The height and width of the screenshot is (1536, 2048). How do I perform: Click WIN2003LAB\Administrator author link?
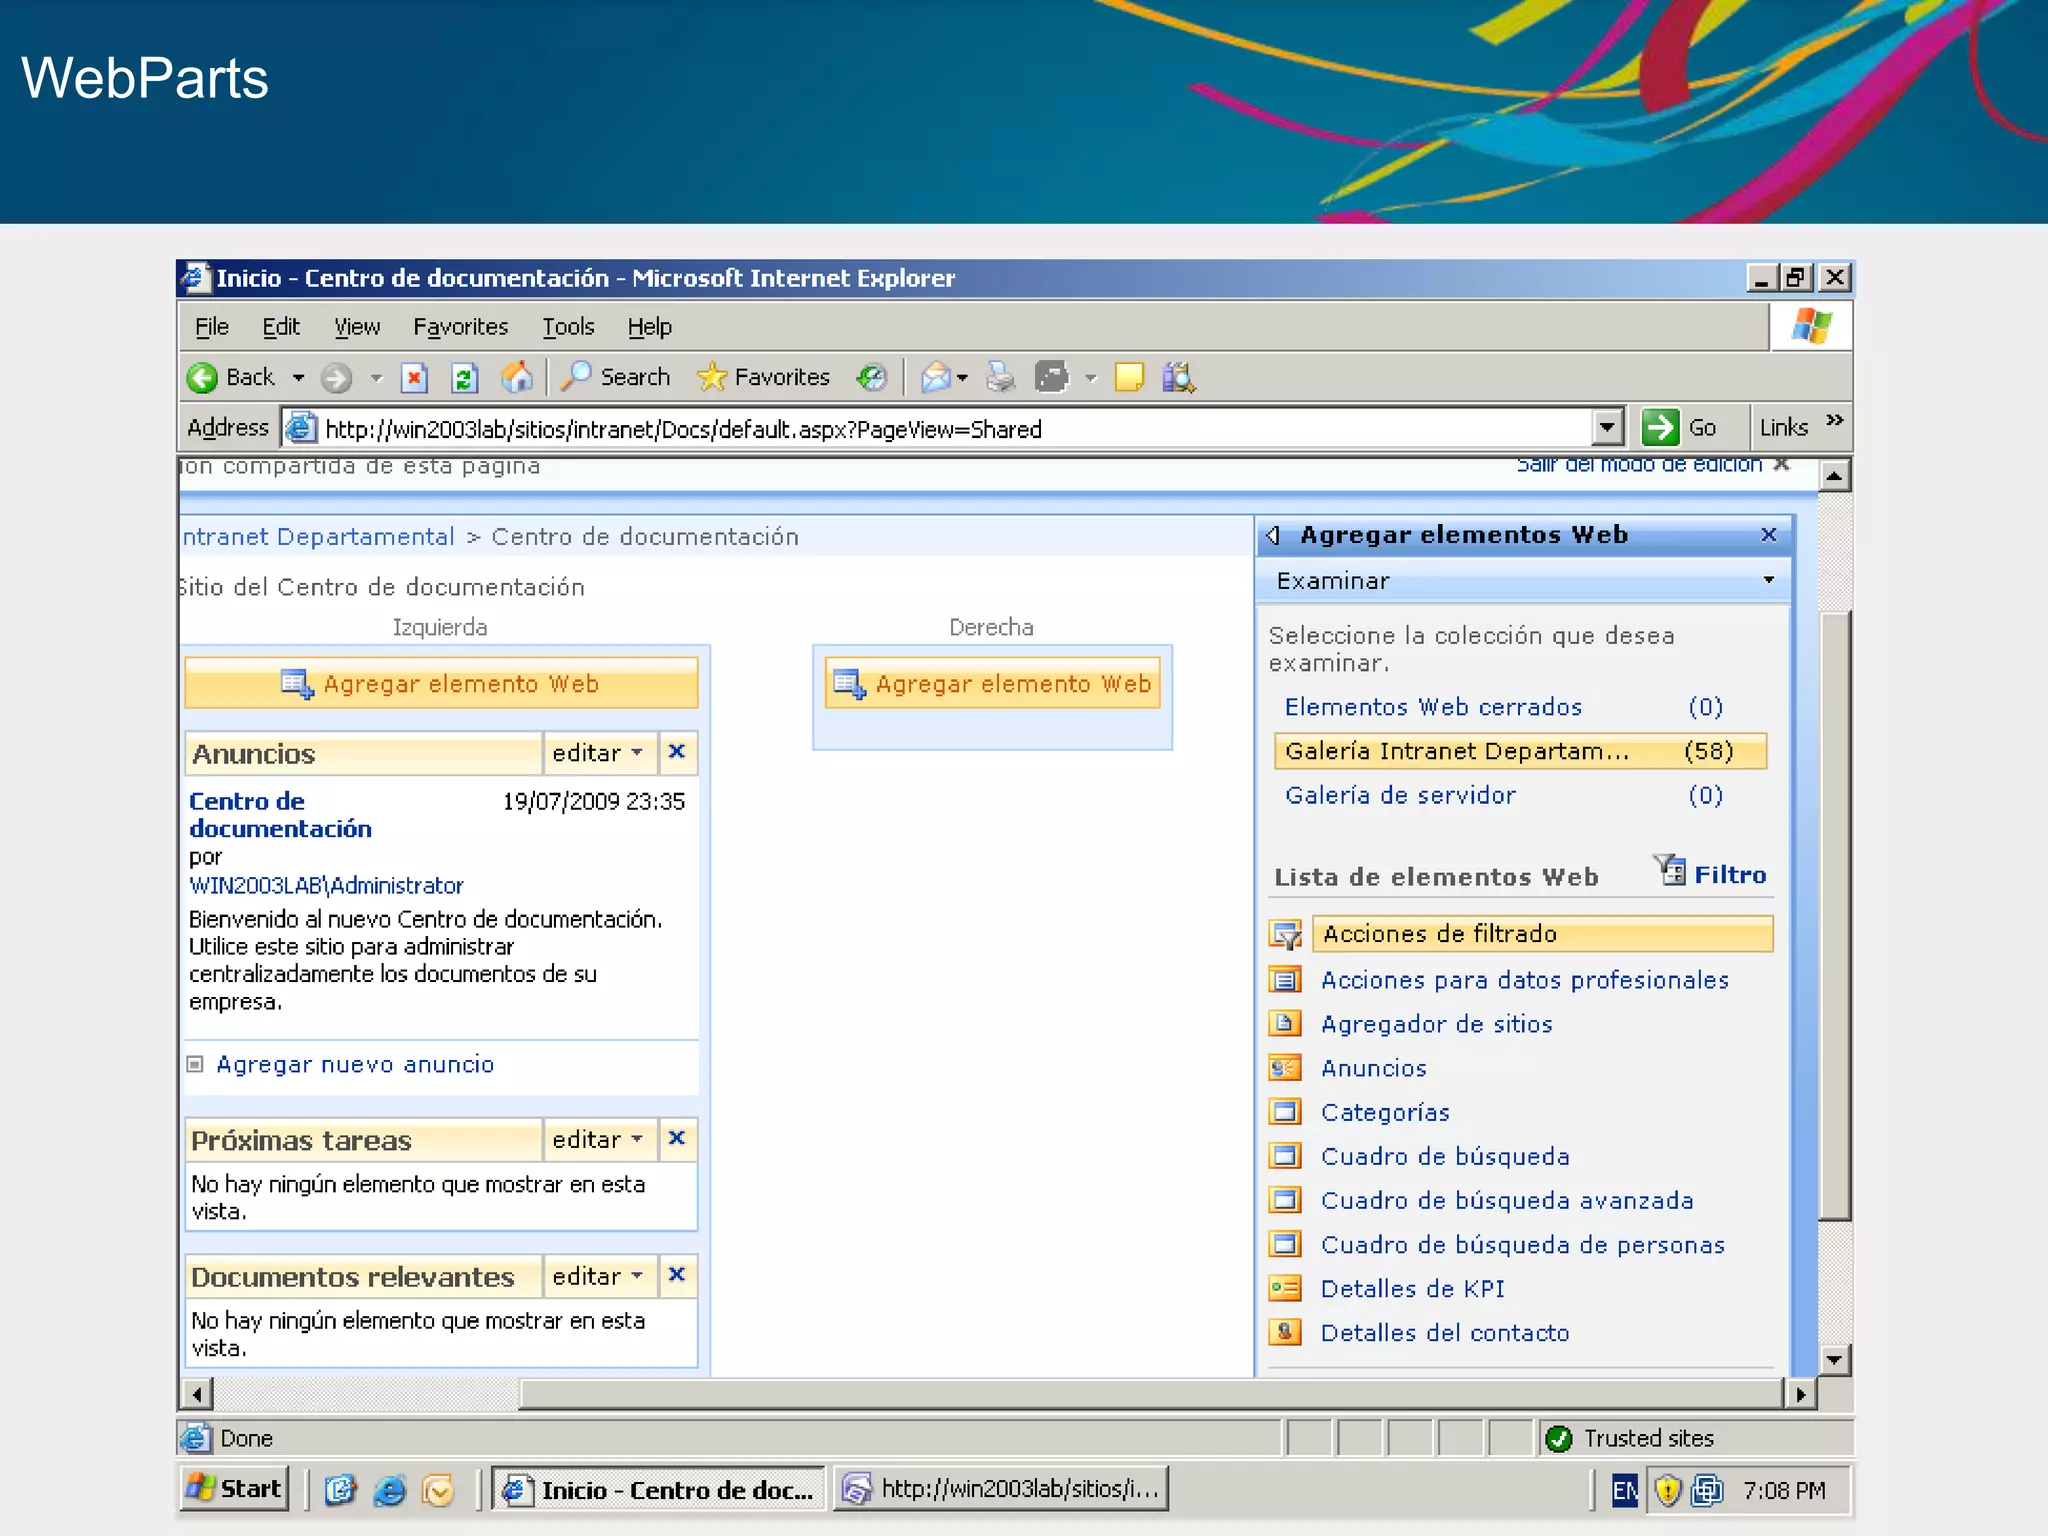pos(326,886)
